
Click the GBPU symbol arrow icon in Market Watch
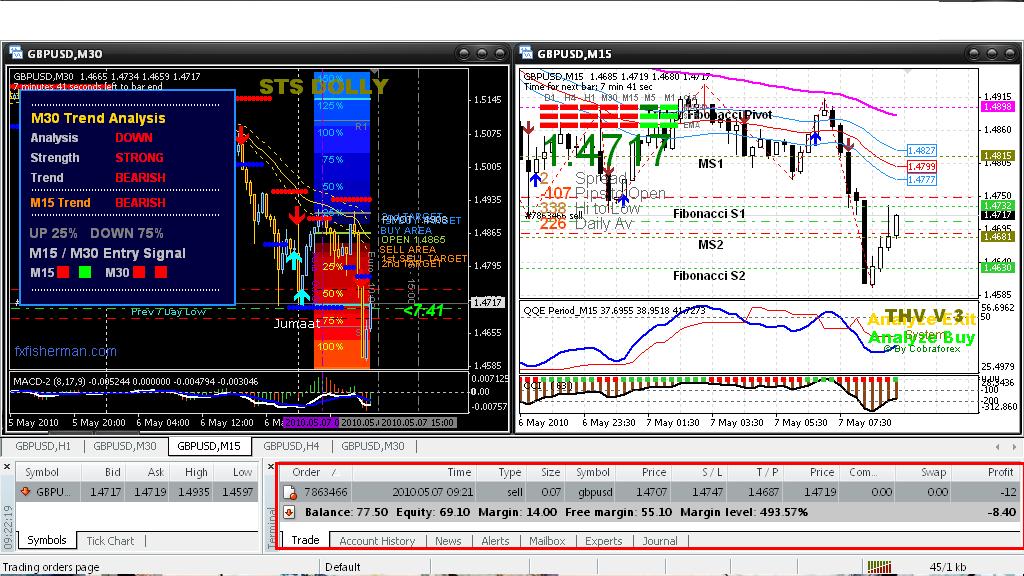tap(25, 492)
